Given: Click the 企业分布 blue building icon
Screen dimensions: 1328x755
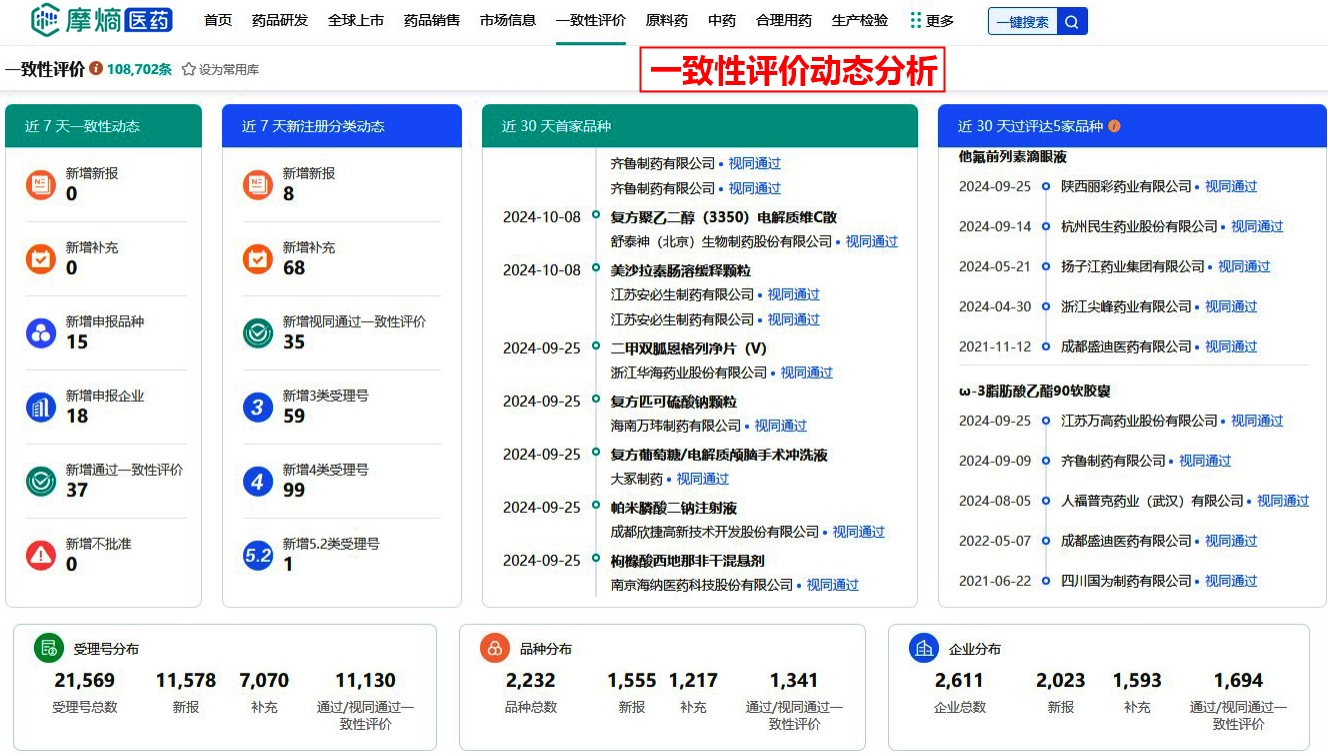Looking at the screenshot, I should pos(923,648).
